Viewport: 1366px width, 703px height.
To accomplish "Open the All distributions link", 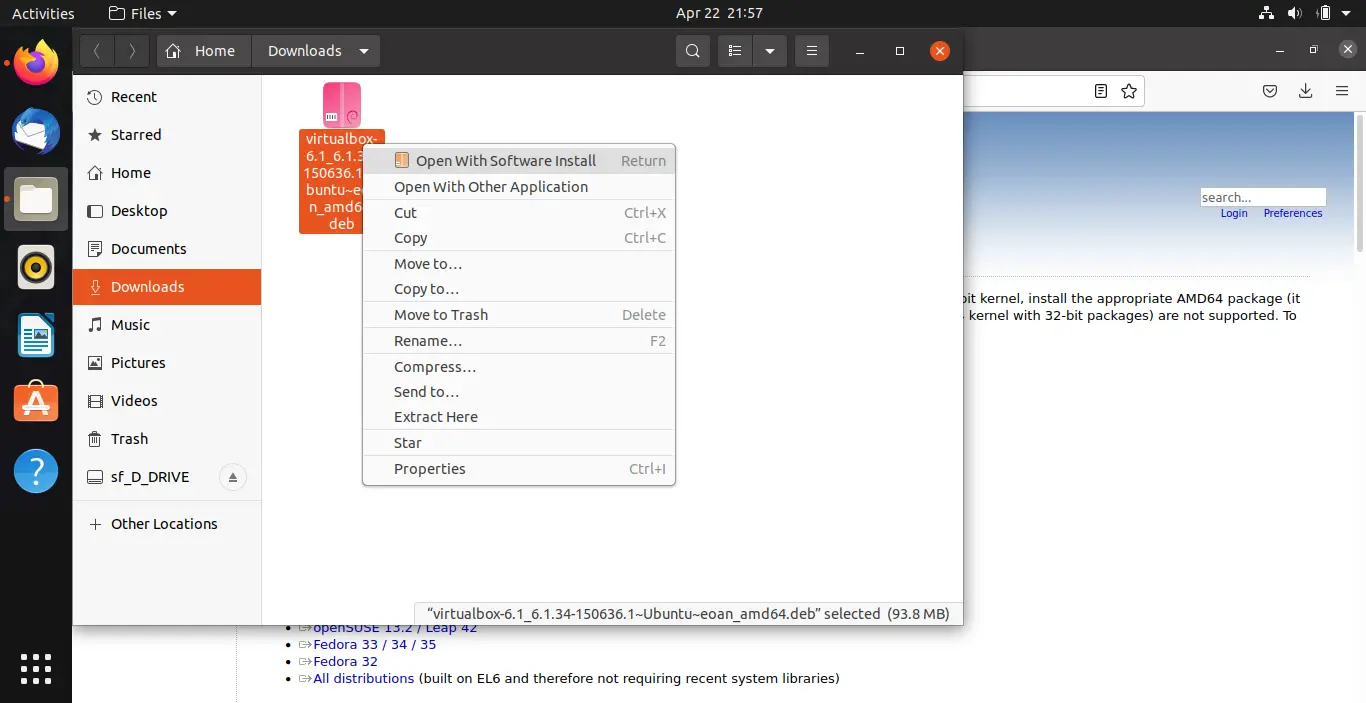I will point(363,678).
